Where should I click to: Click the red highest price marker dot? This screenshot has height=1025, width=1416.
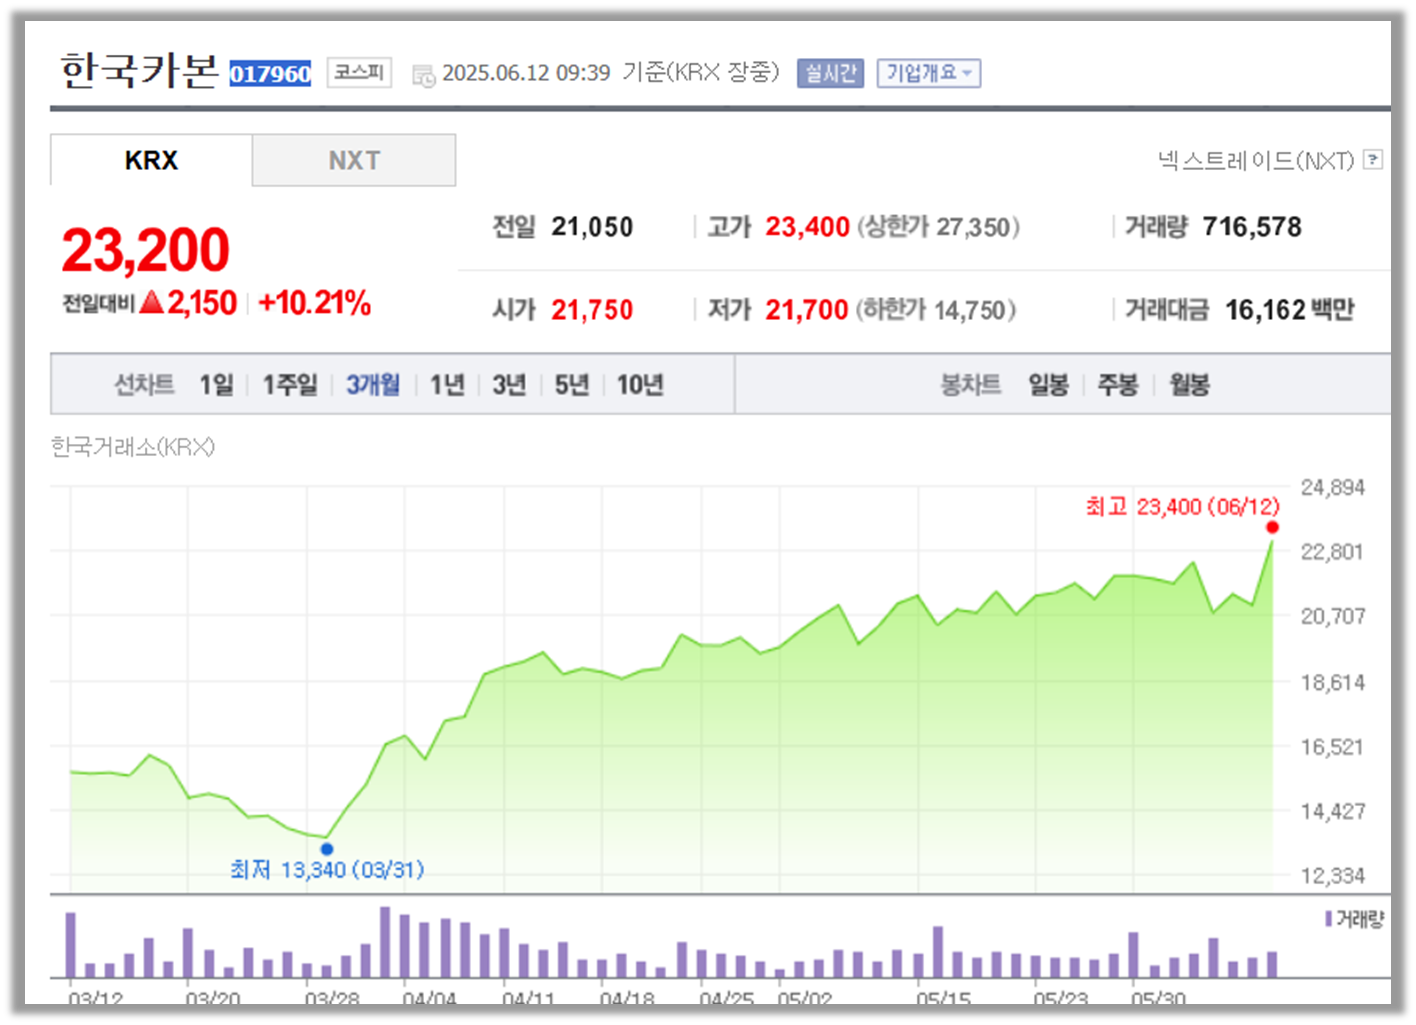tap(1272, 527)
